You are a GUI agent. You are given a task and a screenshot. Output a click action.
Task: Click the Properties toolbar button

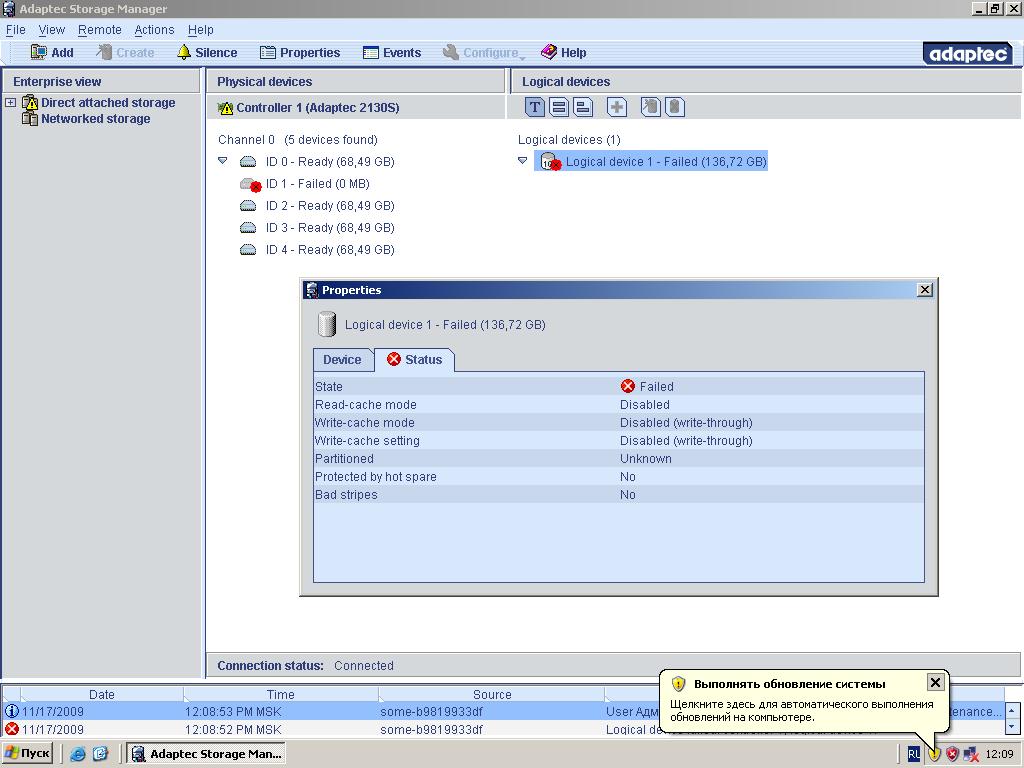(299, 53)
